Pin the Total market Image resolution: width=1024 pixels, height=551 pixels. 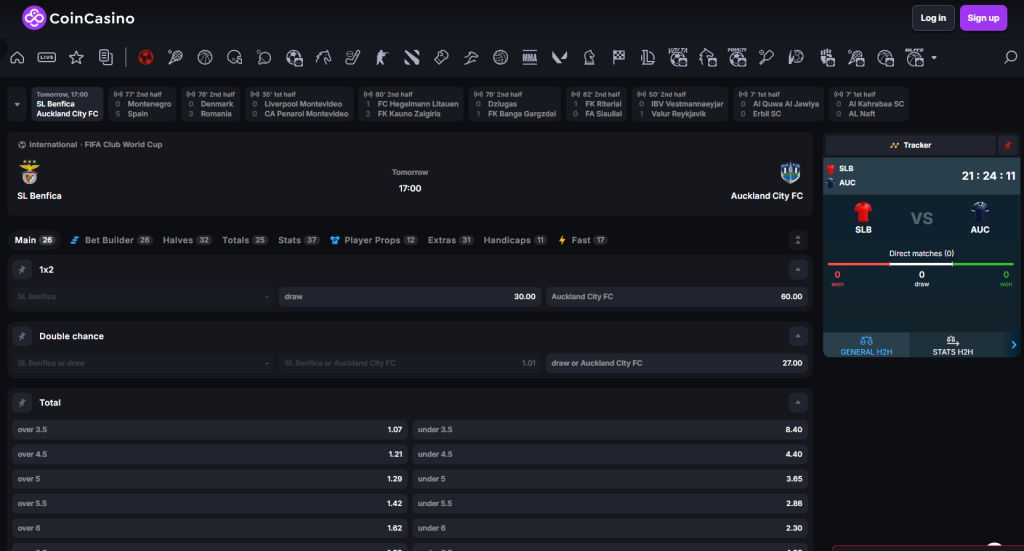22,403
